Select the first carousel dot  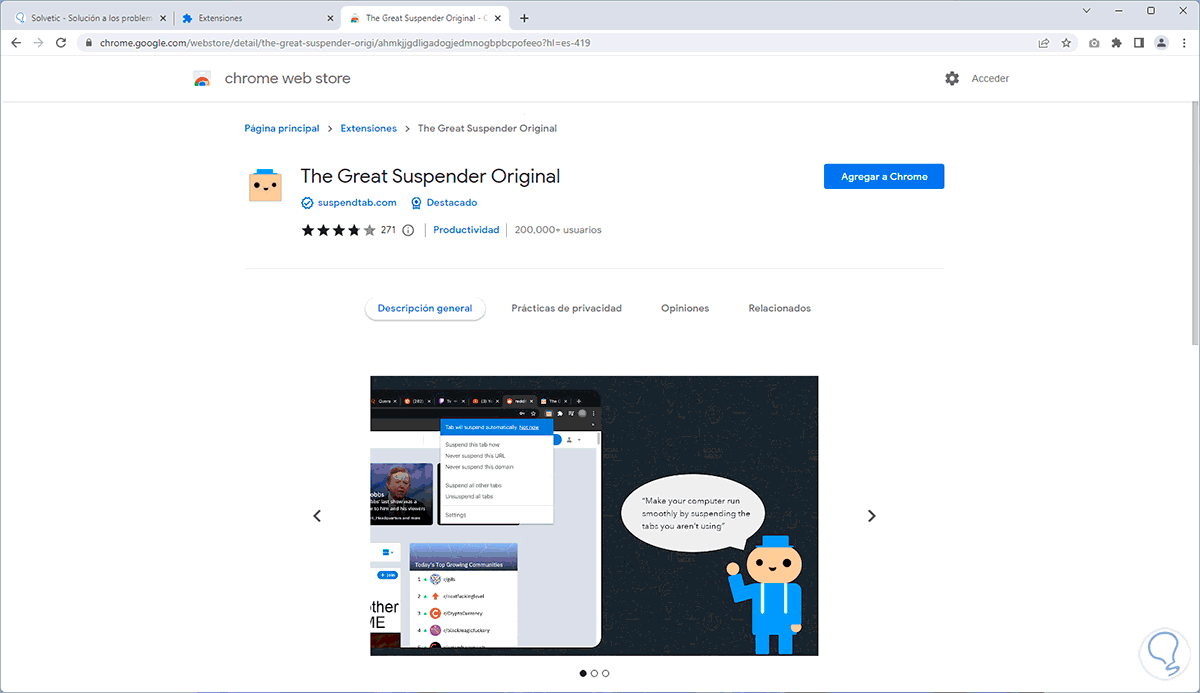[x=583, y=673]
